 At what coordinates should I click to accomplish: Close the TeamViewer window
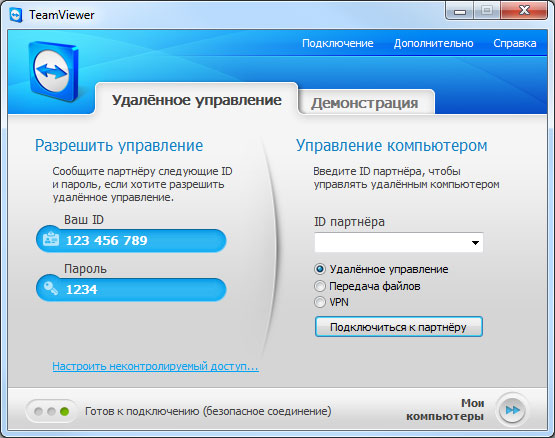[x=524, y=11]
